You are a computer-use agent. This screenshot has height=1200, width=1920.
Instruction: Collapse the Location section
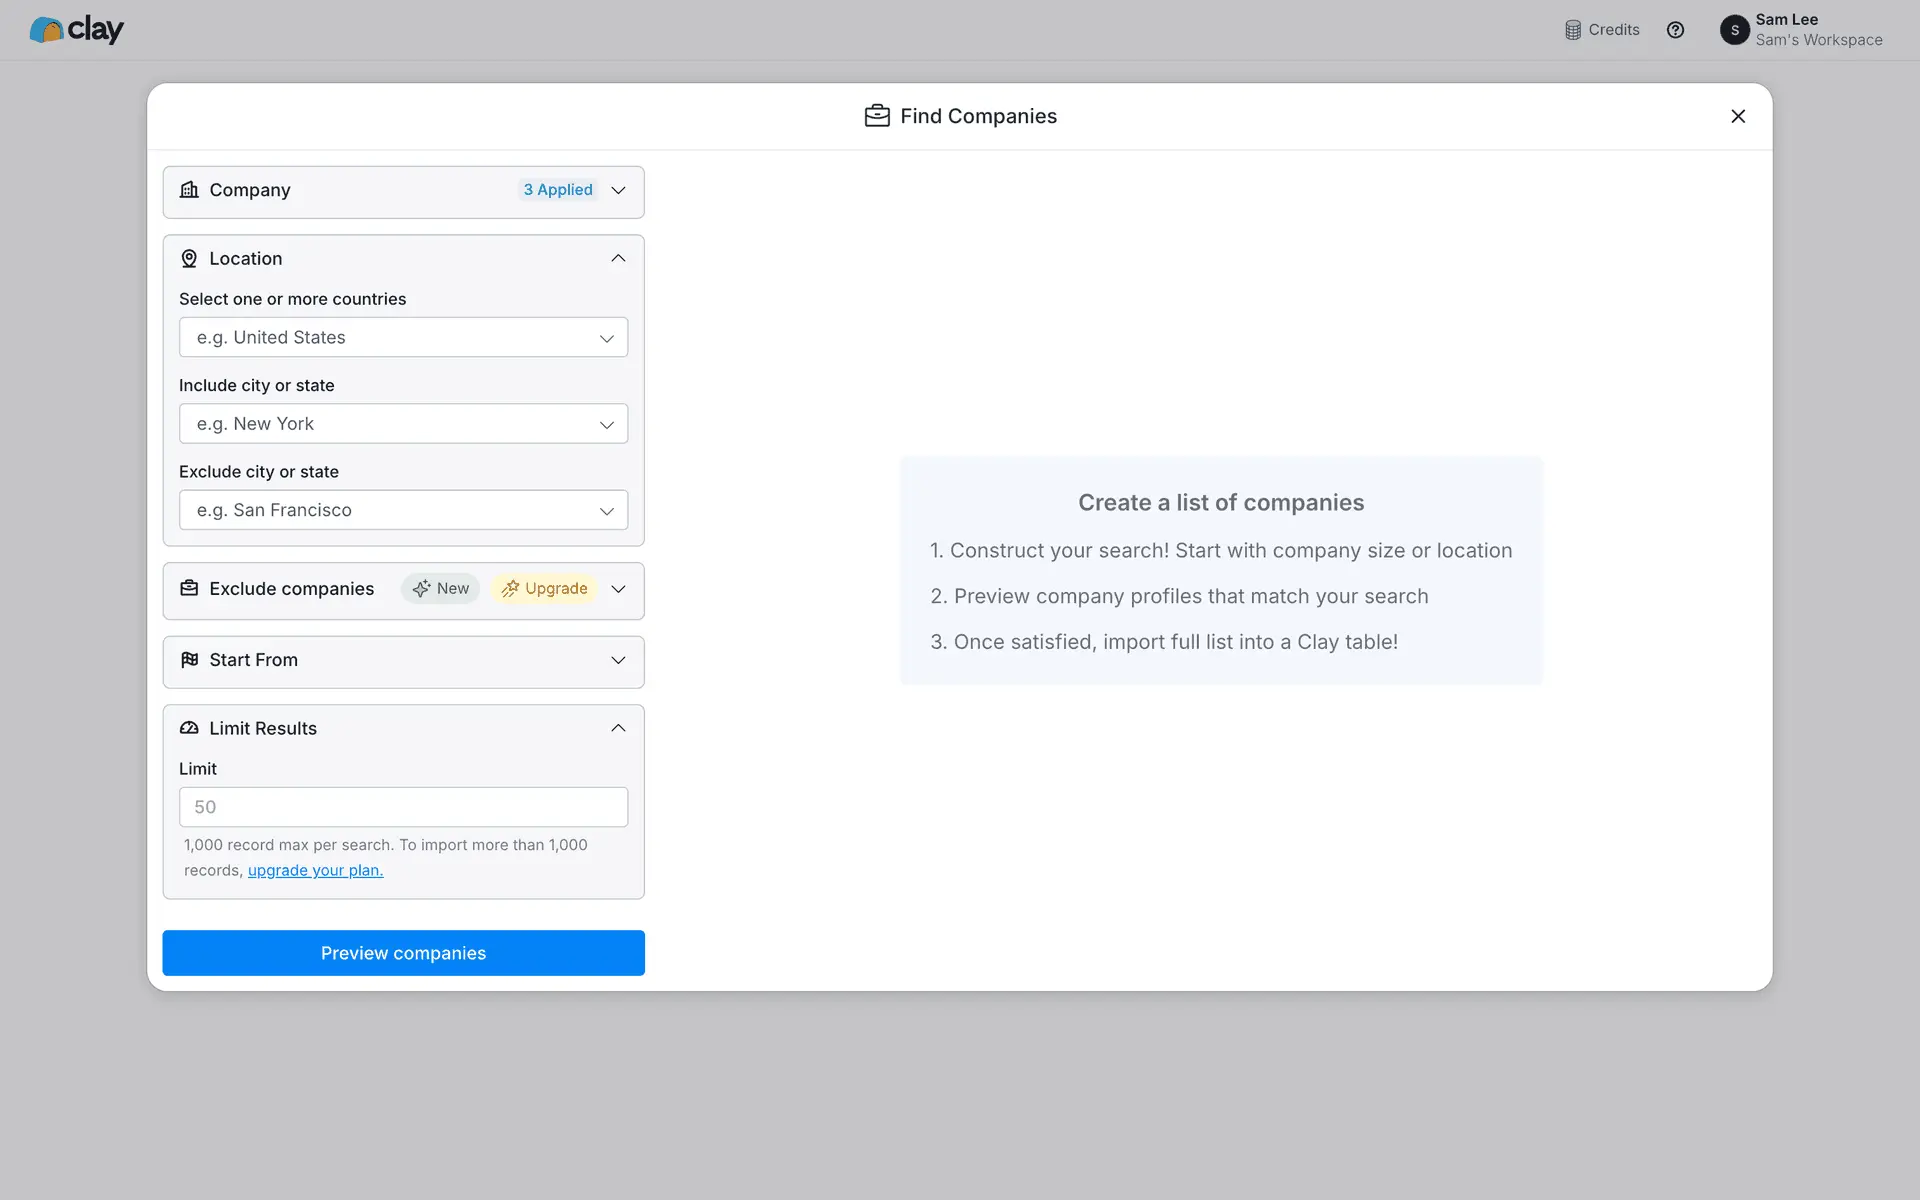(618, 259)
